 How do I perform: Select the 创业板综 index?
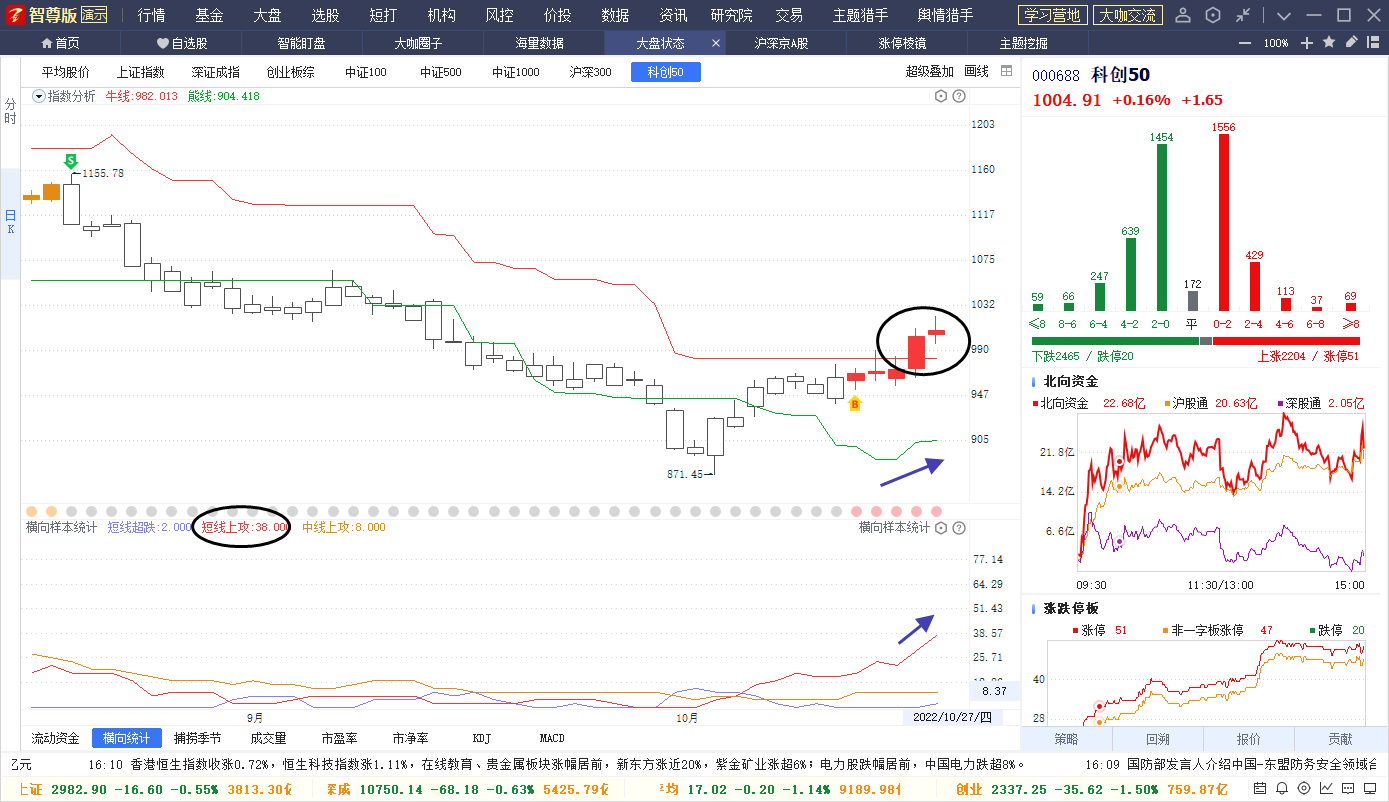pos(291,72)
